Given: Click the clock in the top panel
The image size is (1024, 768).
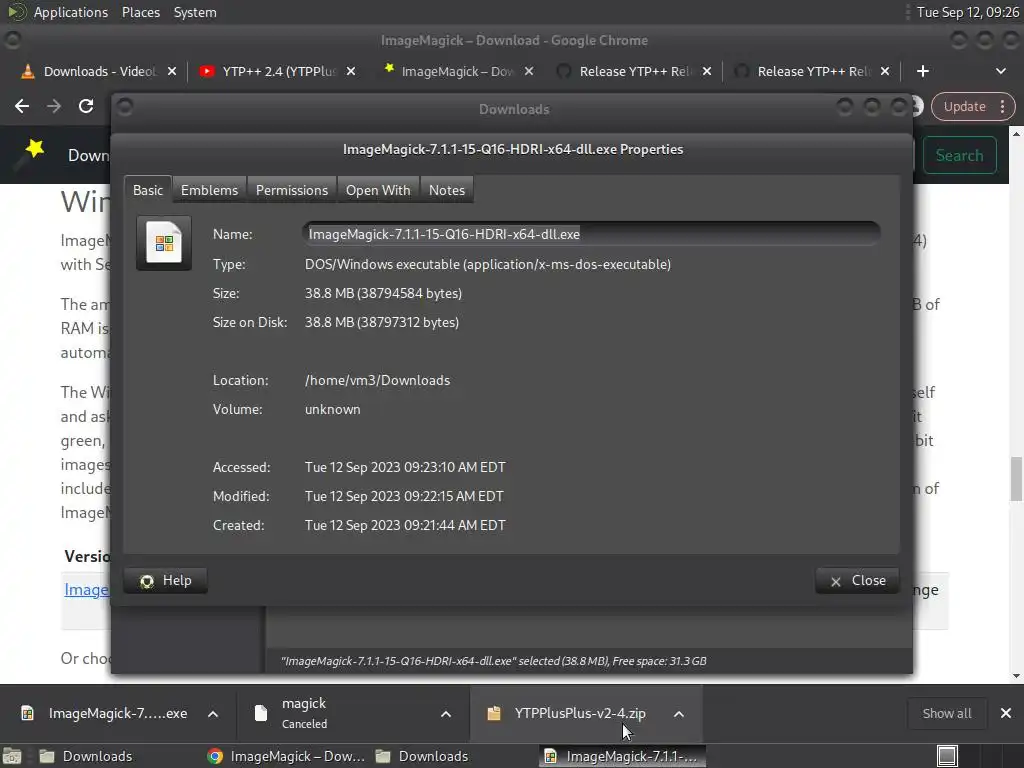Looking at the screenshot, I should pos(967,12).
